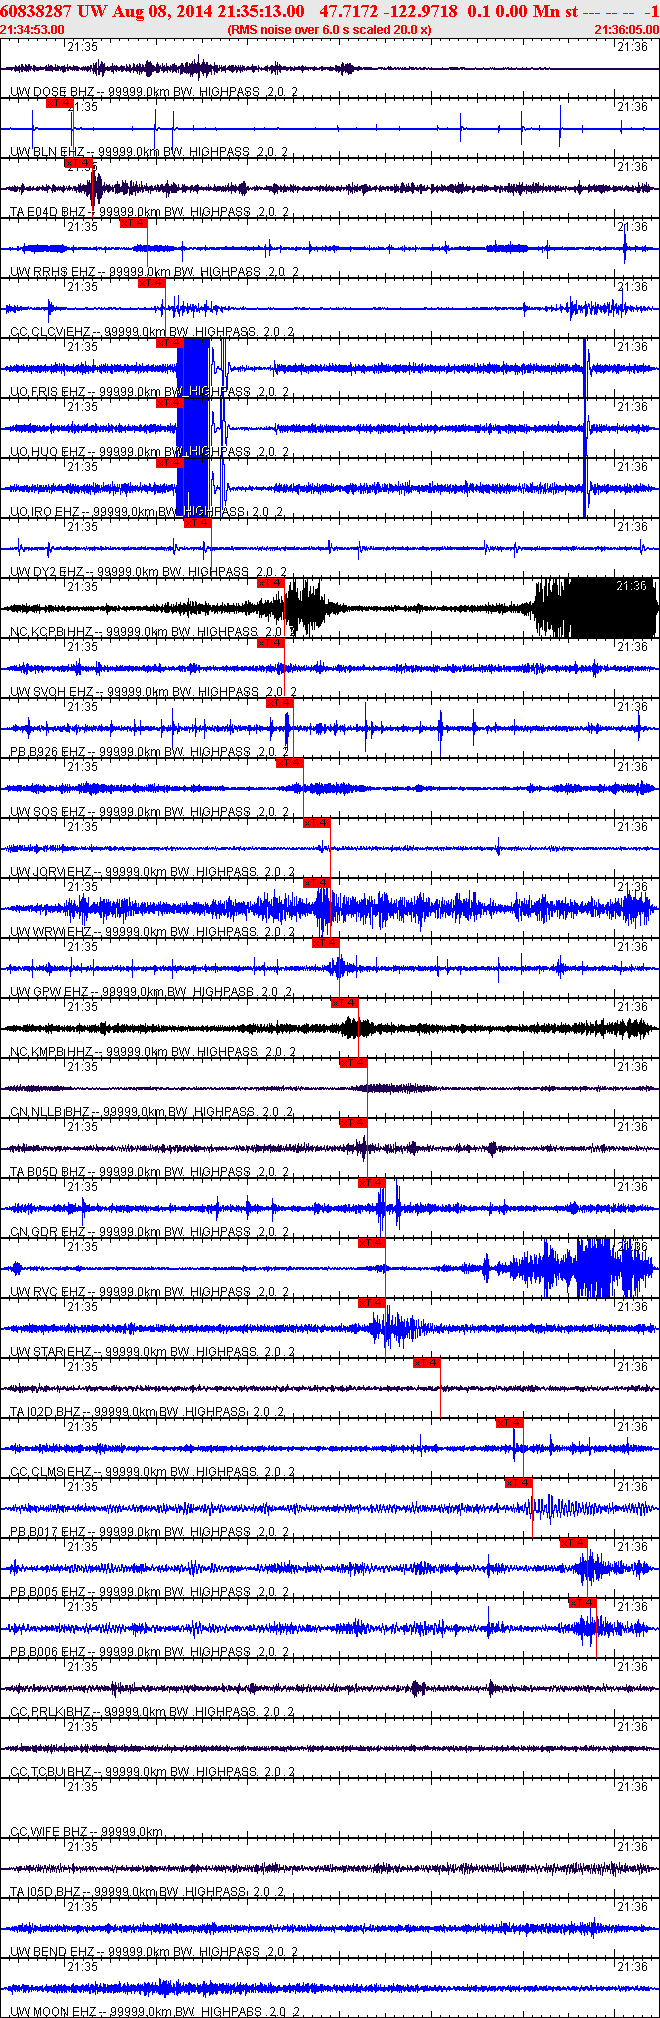Click the red pick flag on UW JORV trace

317,823
